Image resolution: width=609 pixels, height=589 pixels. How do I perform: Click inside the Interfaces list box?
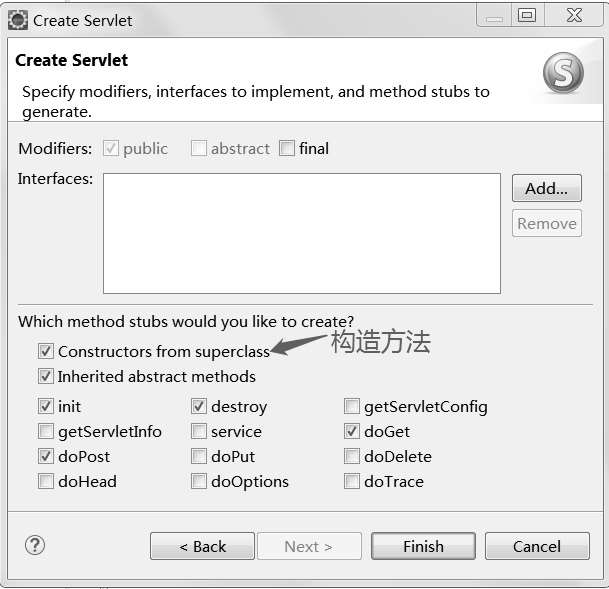[301, 233]
